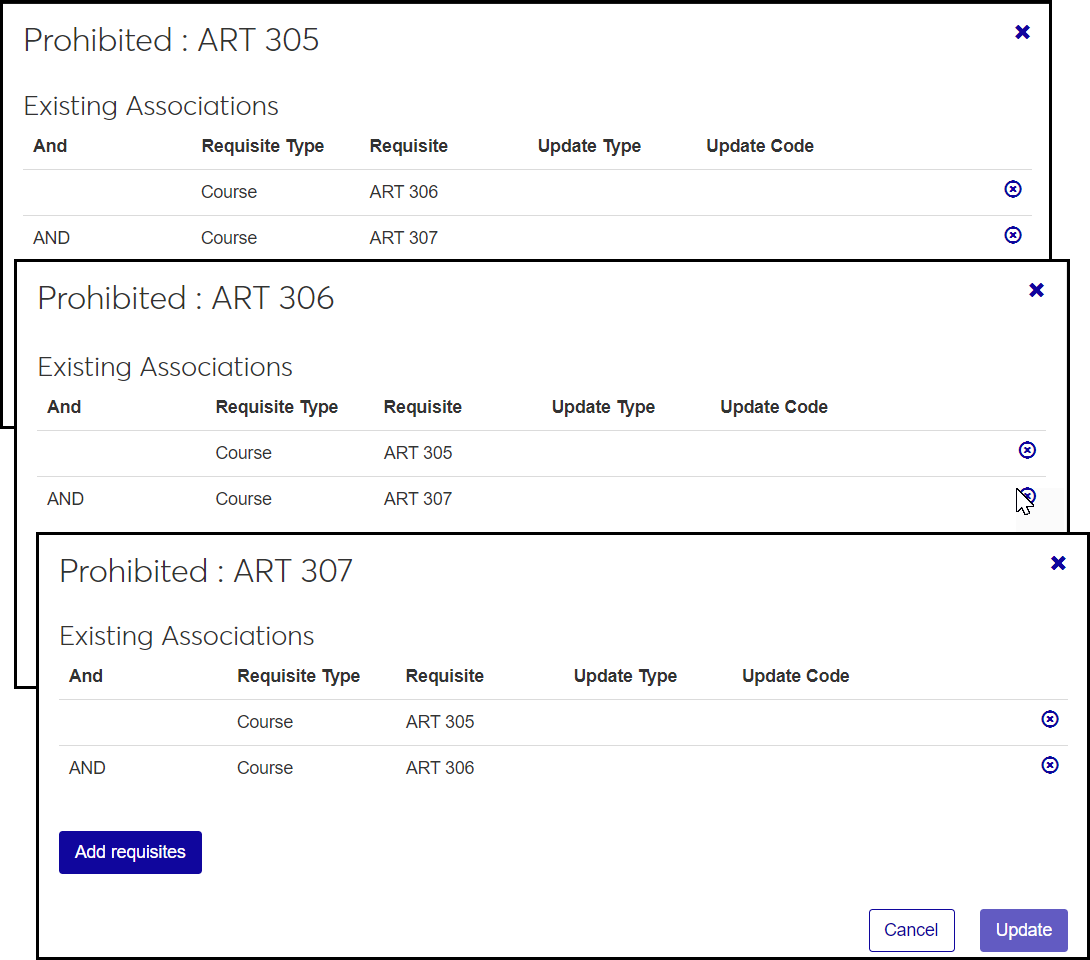Select Requisite Type column header in ART 307 dialog
This screenshot has height=960, width=1090.
[298, 676]
